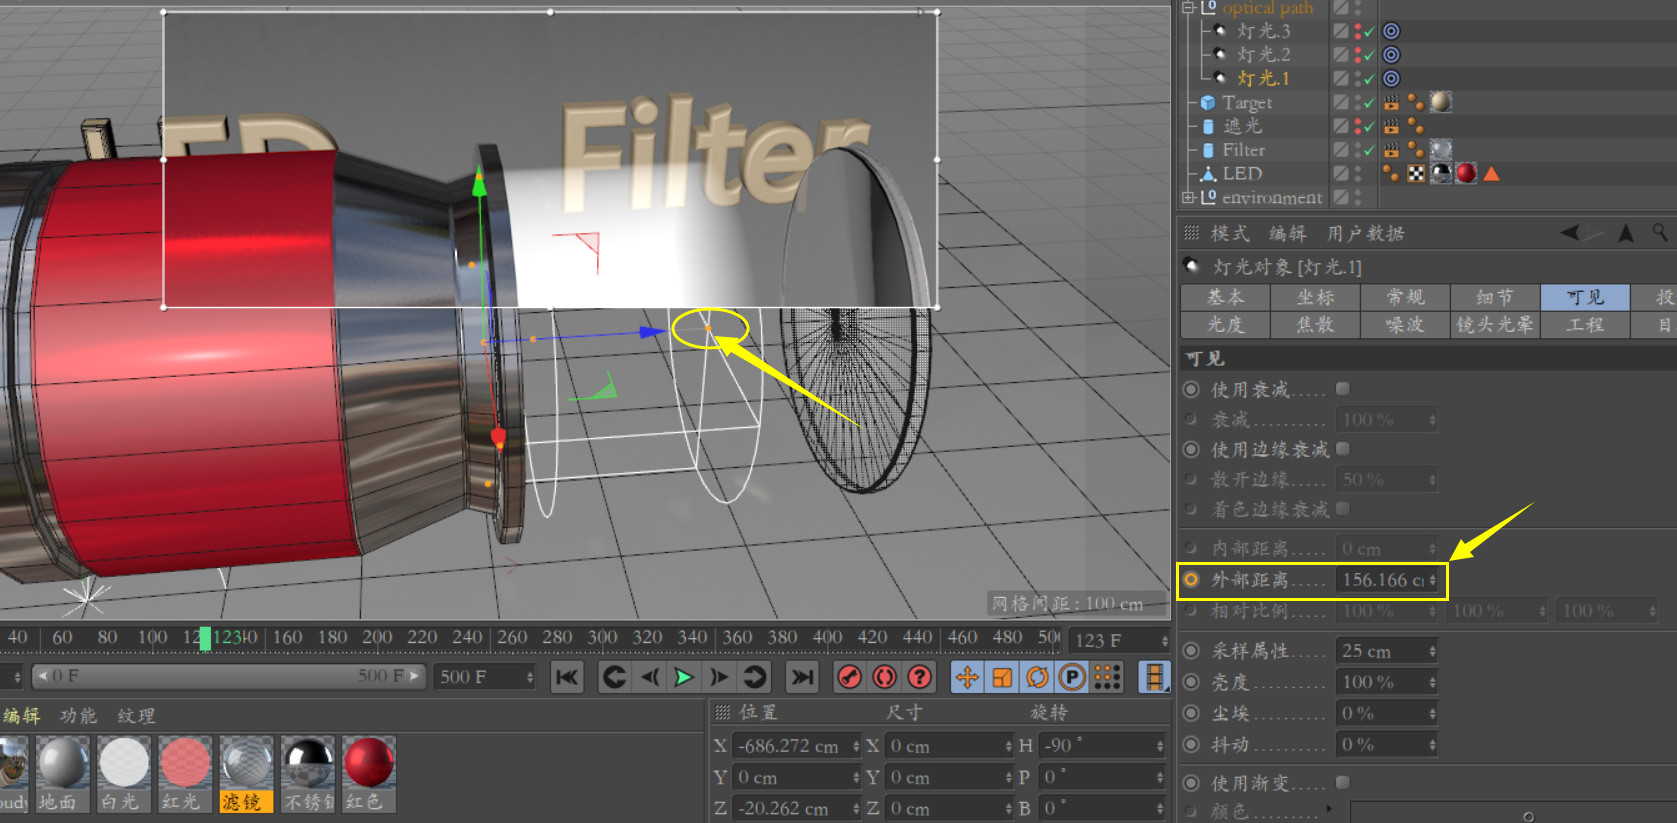The width and height of the screenshot is (1677, 823).
Task: Toggle the parameter keying P icon
Action: 1072,677
